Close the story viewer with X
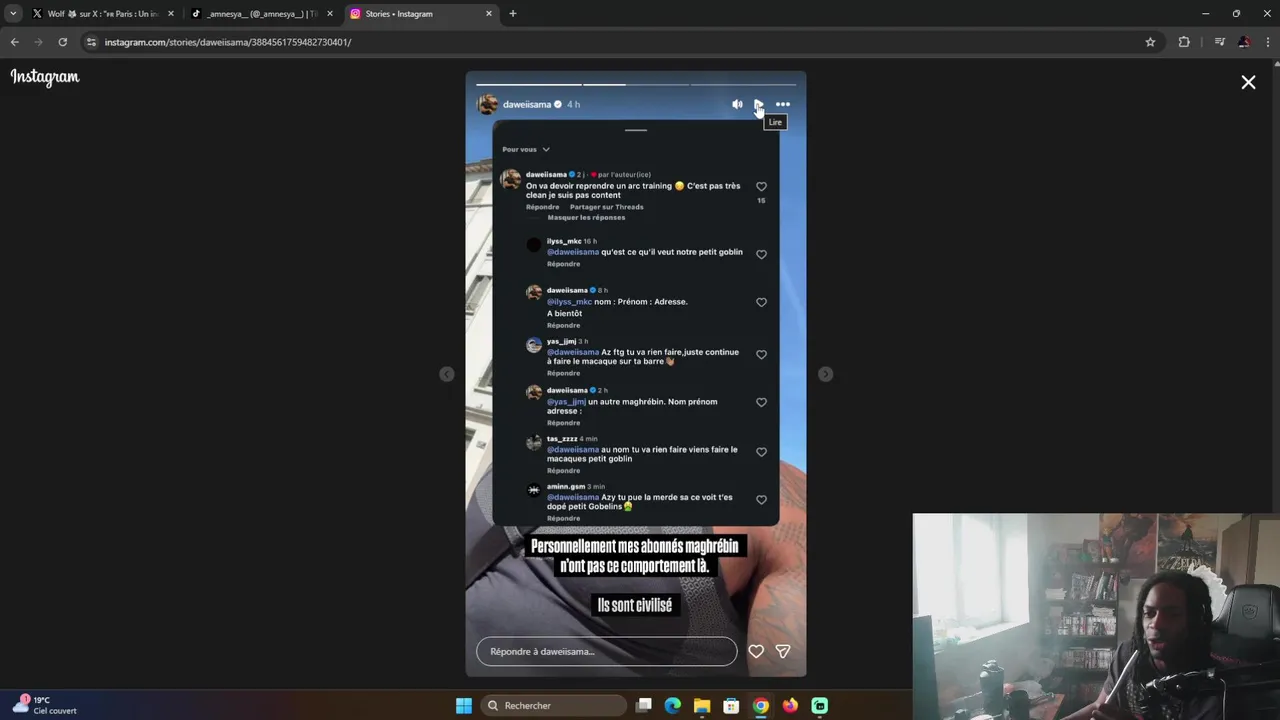 click(1248, 83)
